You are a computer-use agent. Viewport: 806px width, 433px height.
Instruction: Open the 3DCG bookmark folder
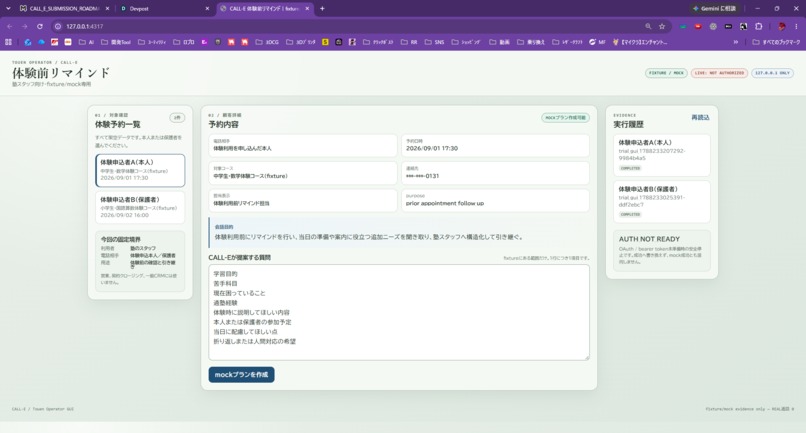click(267, 42)
